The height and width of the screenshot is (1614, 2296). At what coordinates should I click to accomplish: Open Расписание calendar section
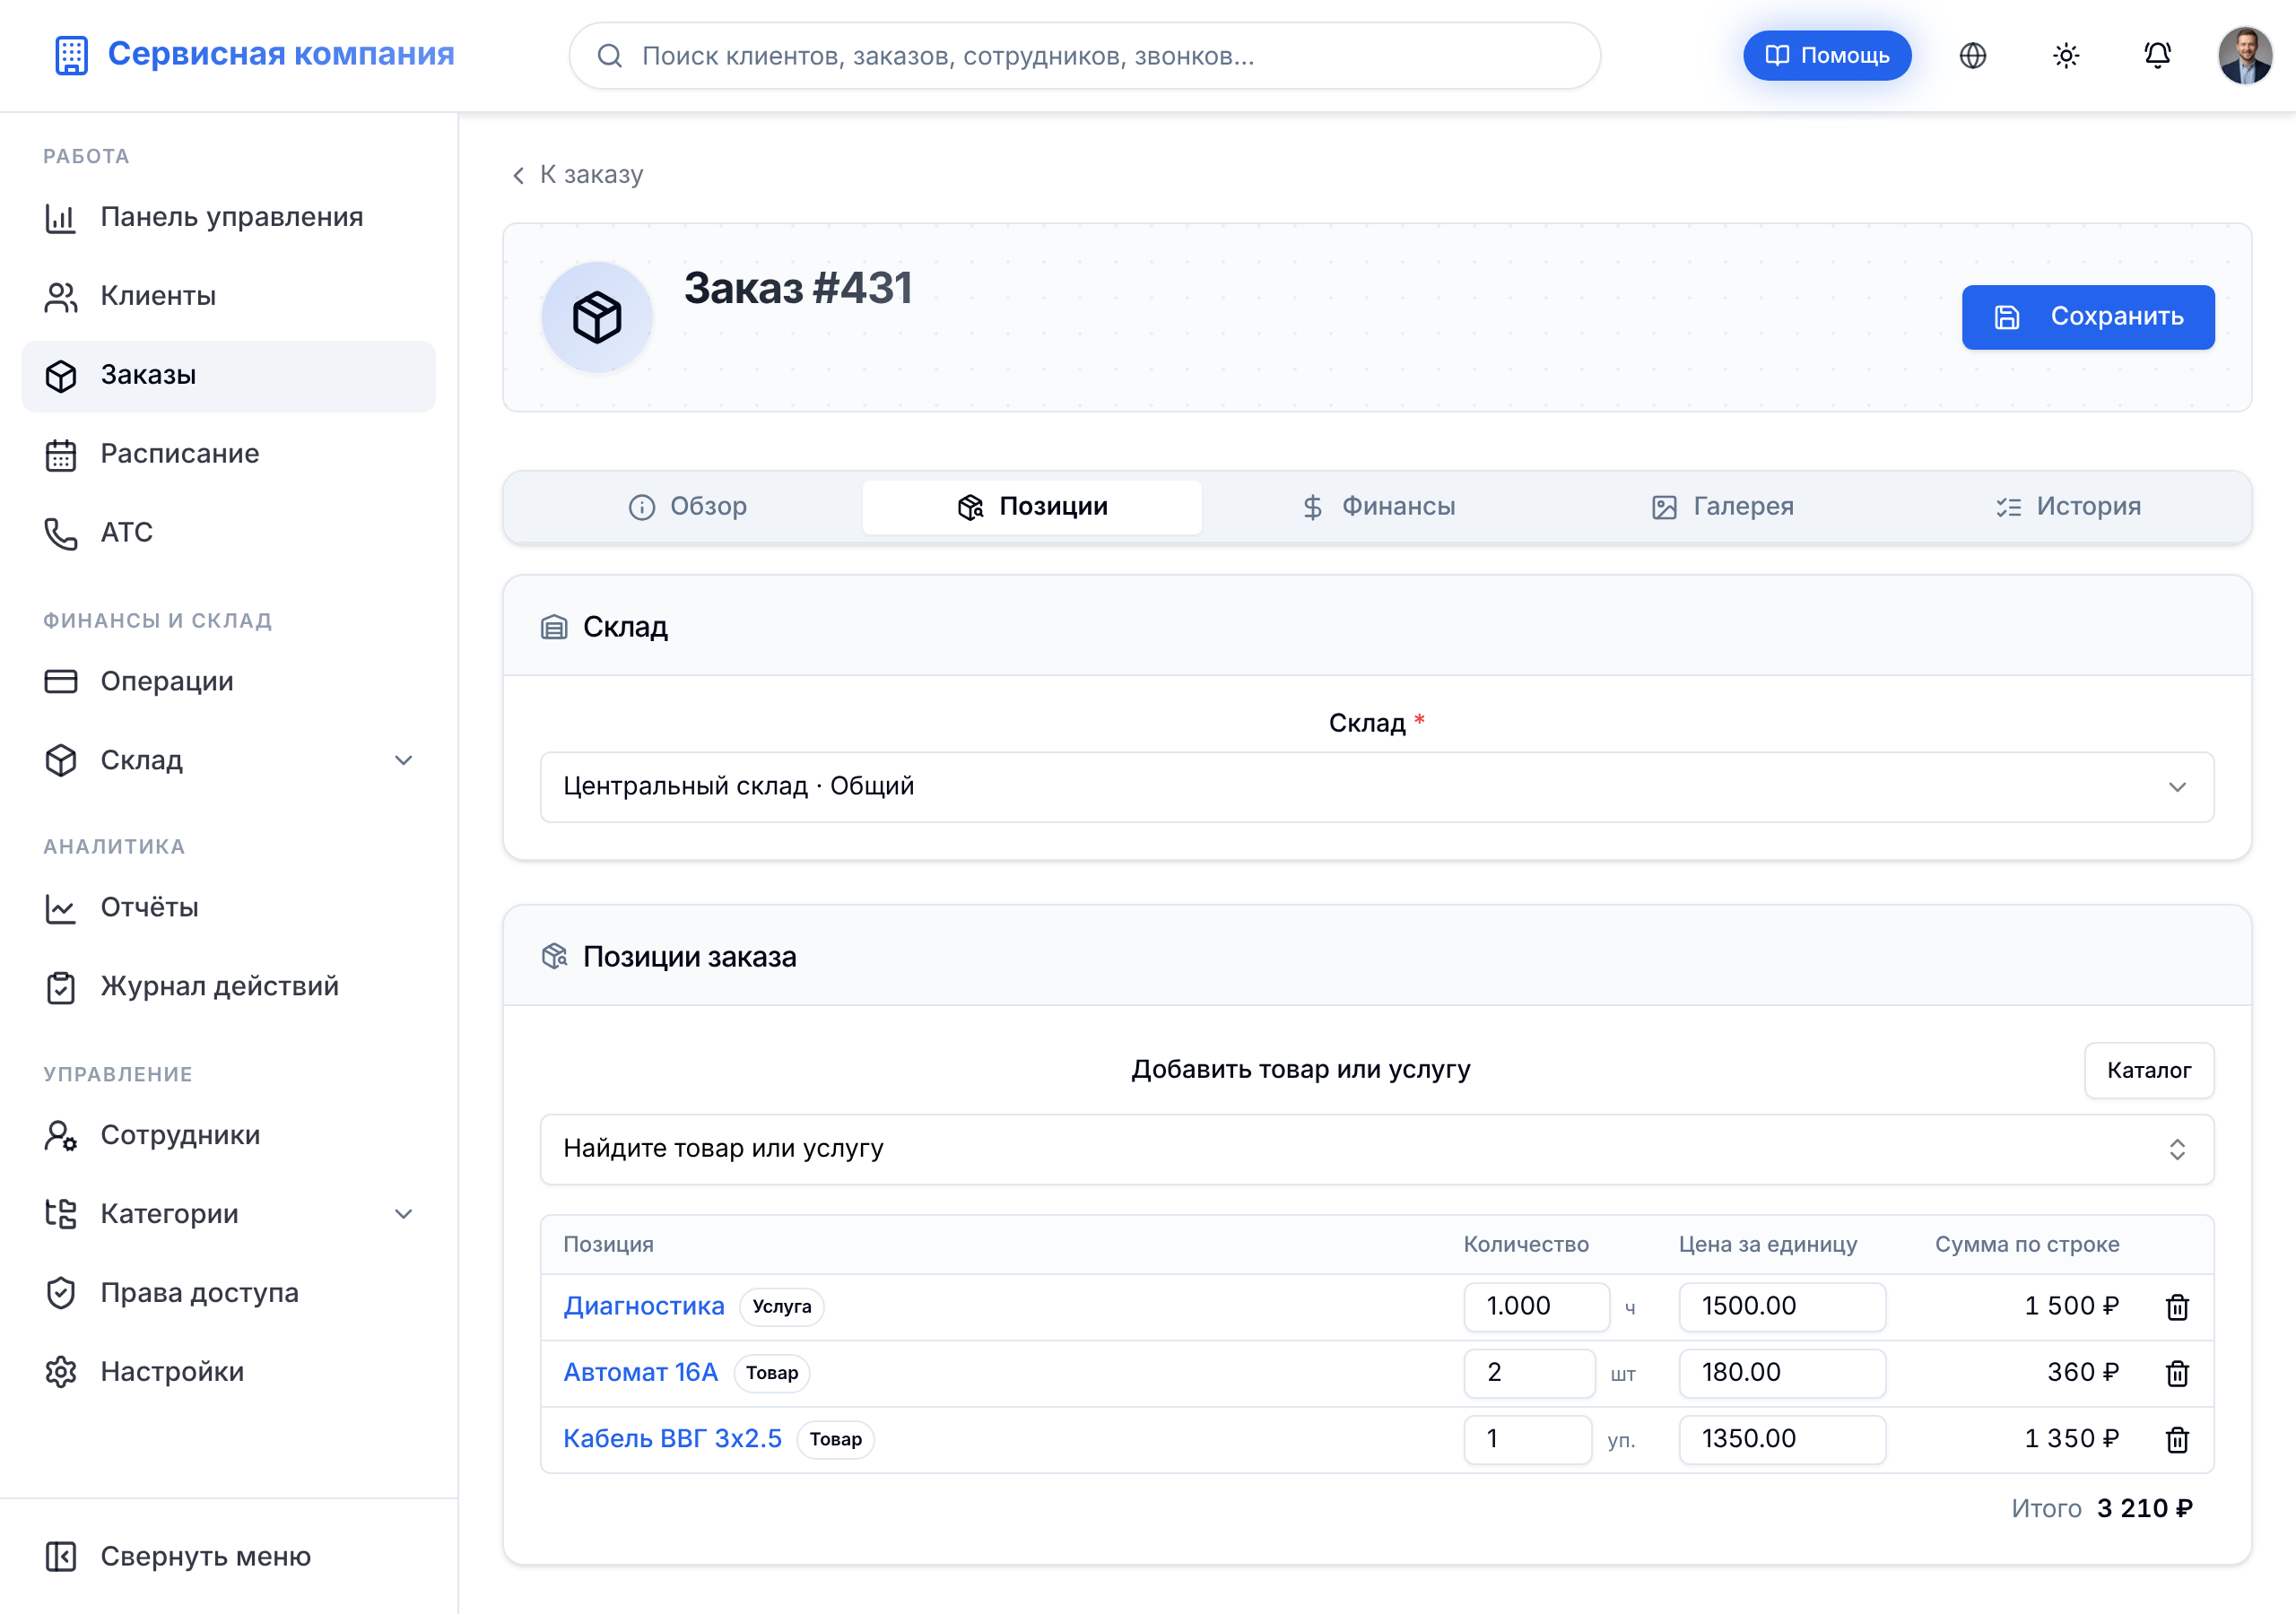228,454
